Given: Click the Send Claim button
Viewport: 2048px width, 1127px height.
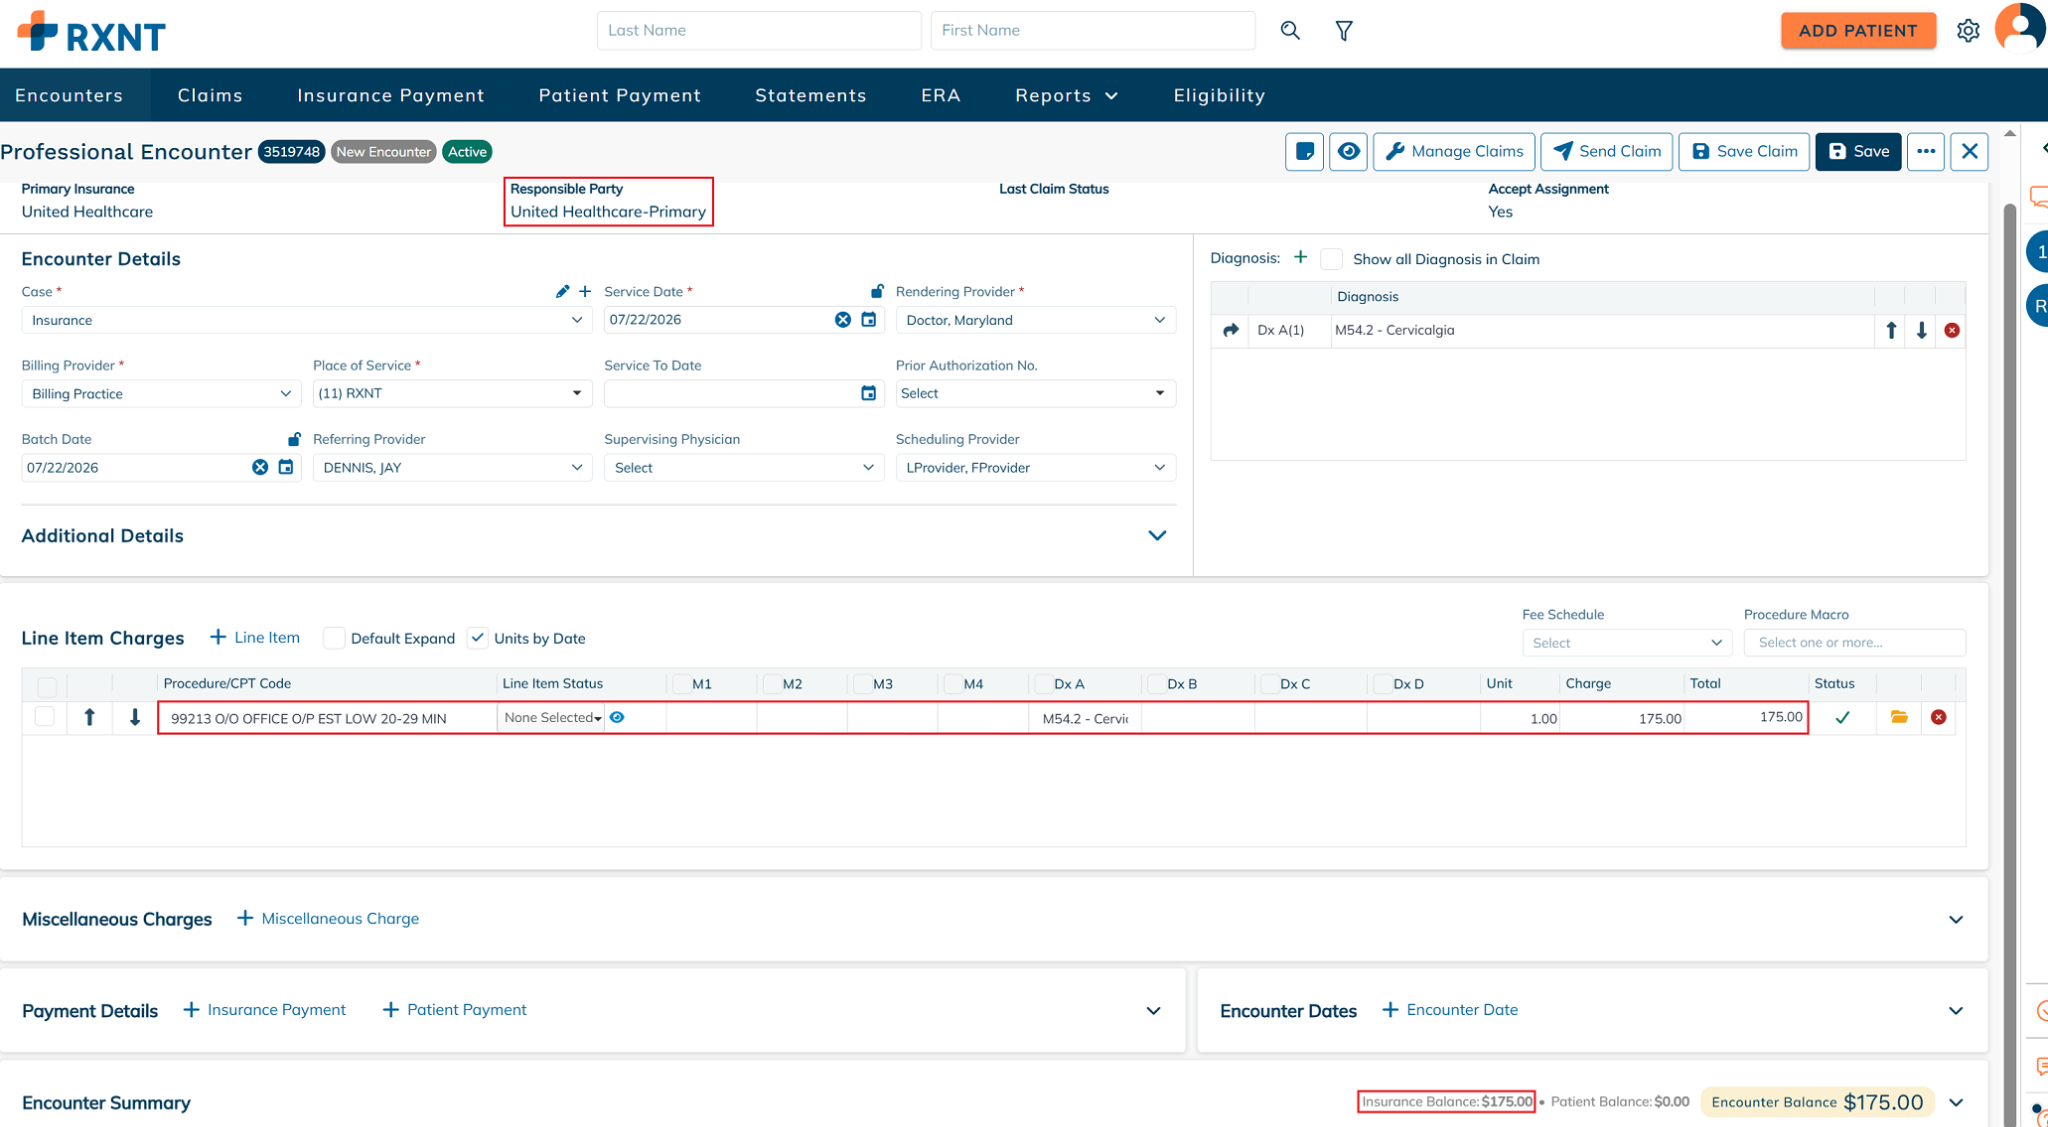Looking at the screenshot, I should tap(1606, 152).
